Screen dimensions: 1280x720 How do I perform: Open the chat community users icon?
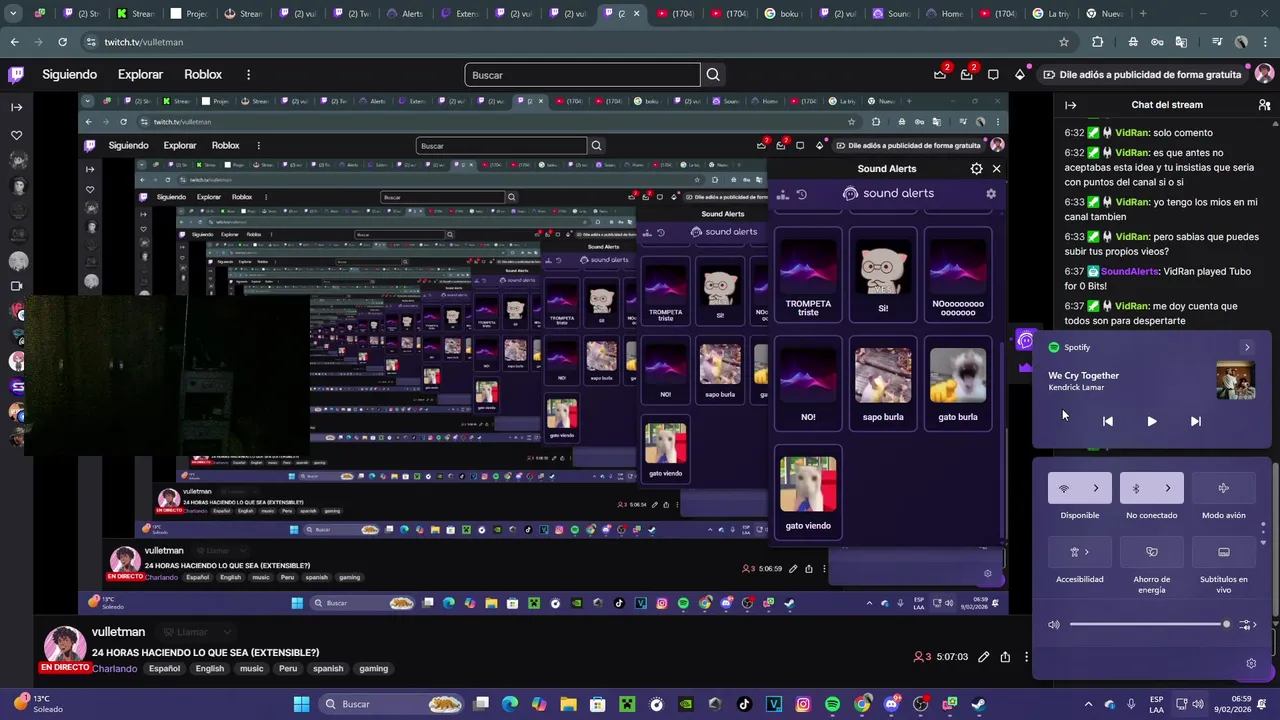pyautogui.click(x=1264, y=105)
